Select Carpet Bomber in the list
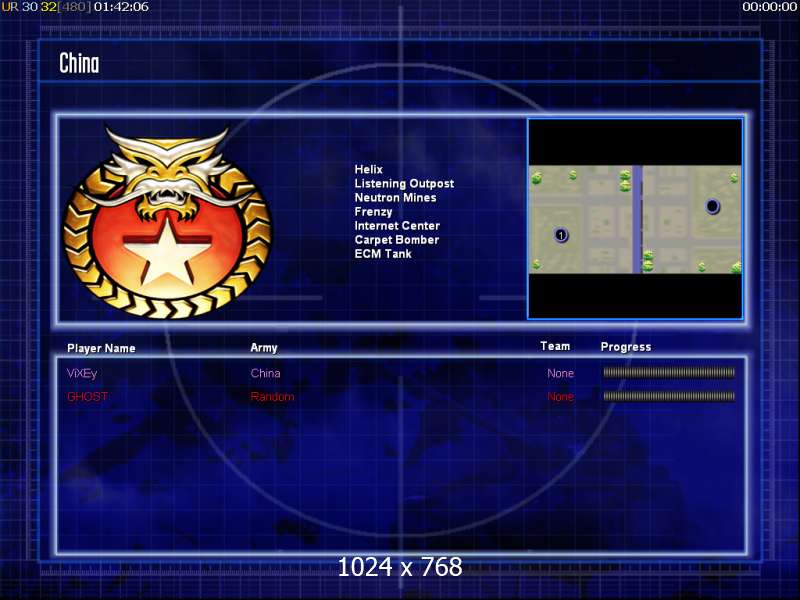 (x=396, y=240)
